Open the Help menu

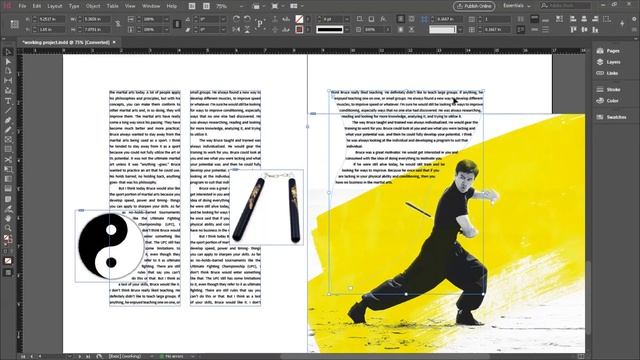click(x=172, y=6)
